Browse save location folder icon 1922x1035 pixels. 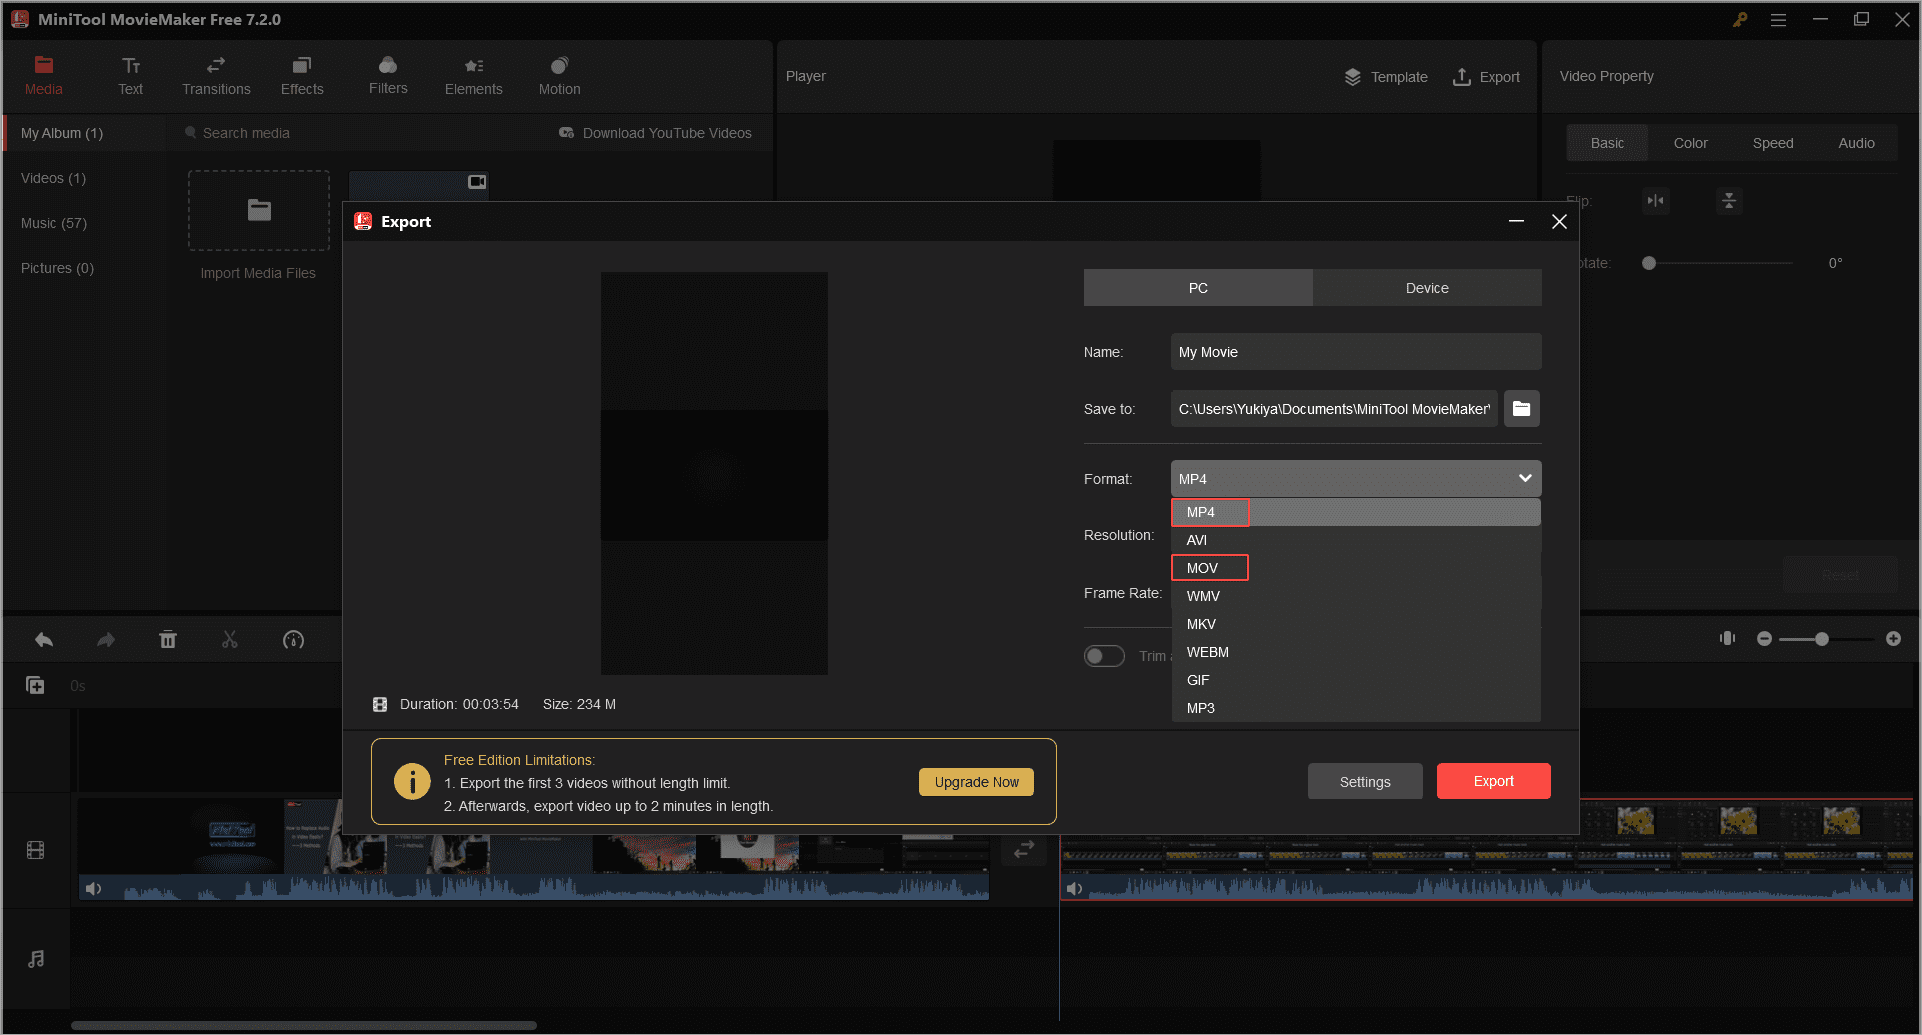(1521, 408)
